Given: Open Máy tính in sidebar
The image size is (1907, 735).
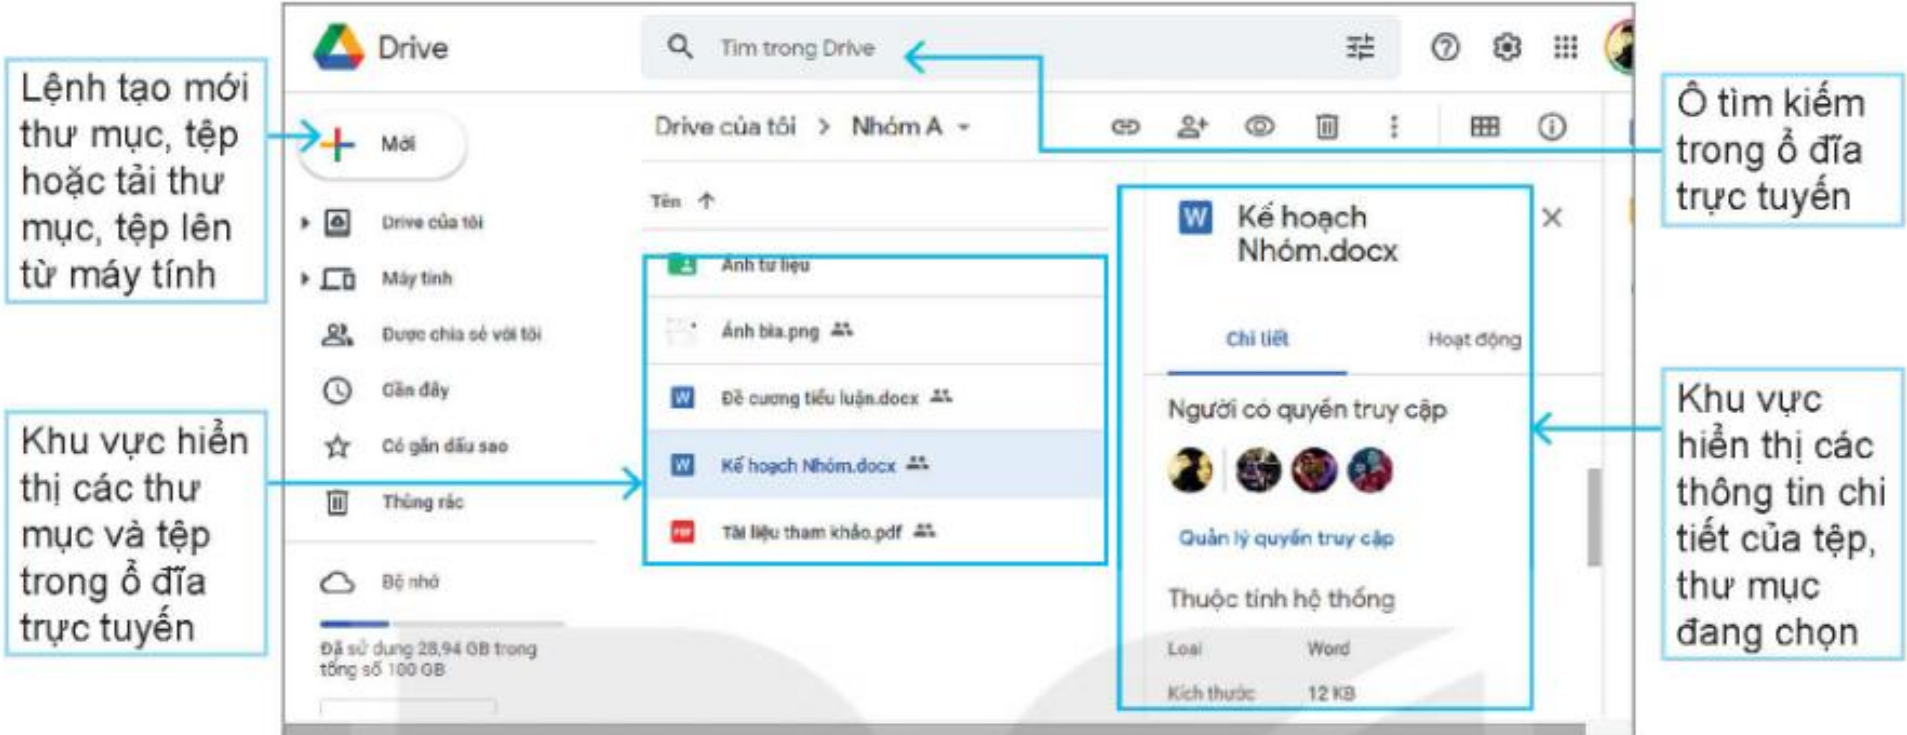Looking at the screenshot, I should pyautogui.click(x=416, y=278).
